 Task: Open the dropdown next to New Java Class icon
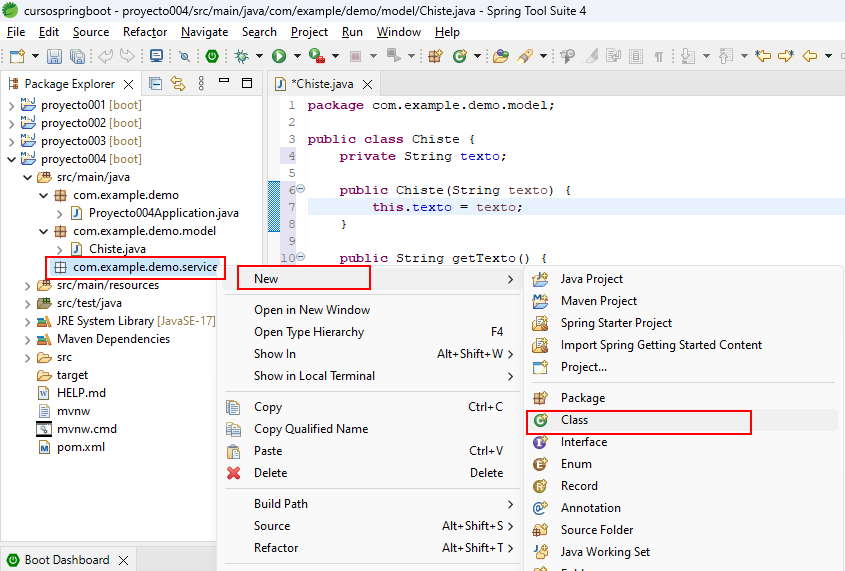[x=477, y=56]
